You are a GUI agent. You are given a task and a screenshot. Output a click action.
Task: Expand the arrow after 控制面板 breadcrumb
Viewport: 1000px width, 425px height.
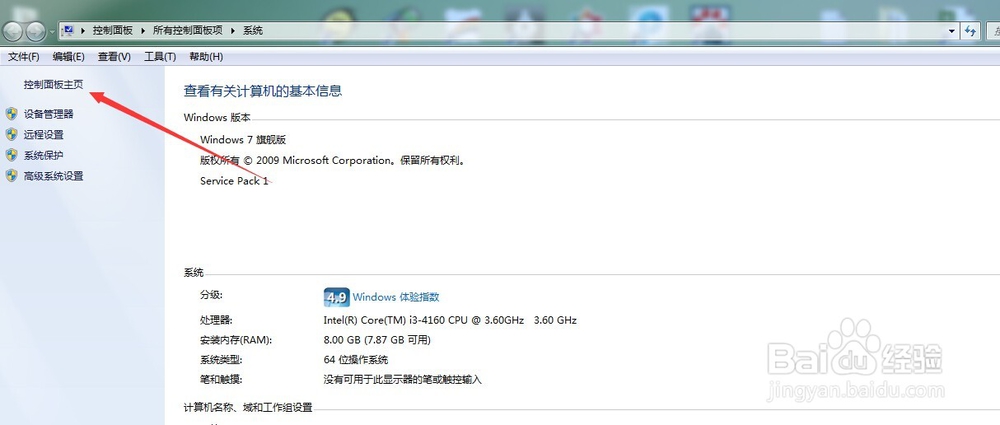point(143,31)
